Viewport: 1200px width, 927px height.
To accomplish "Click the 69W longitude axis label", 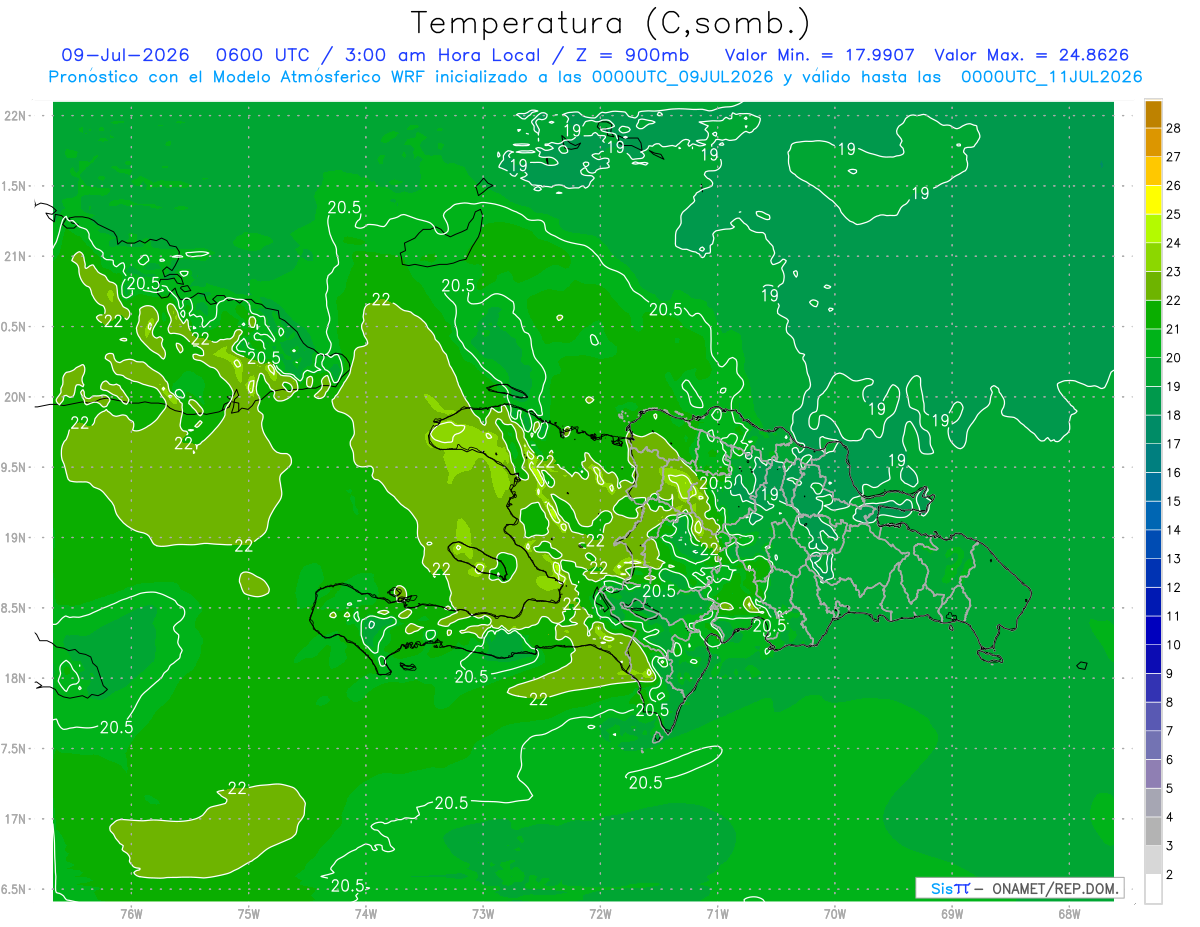I will (x=952, y=913).
